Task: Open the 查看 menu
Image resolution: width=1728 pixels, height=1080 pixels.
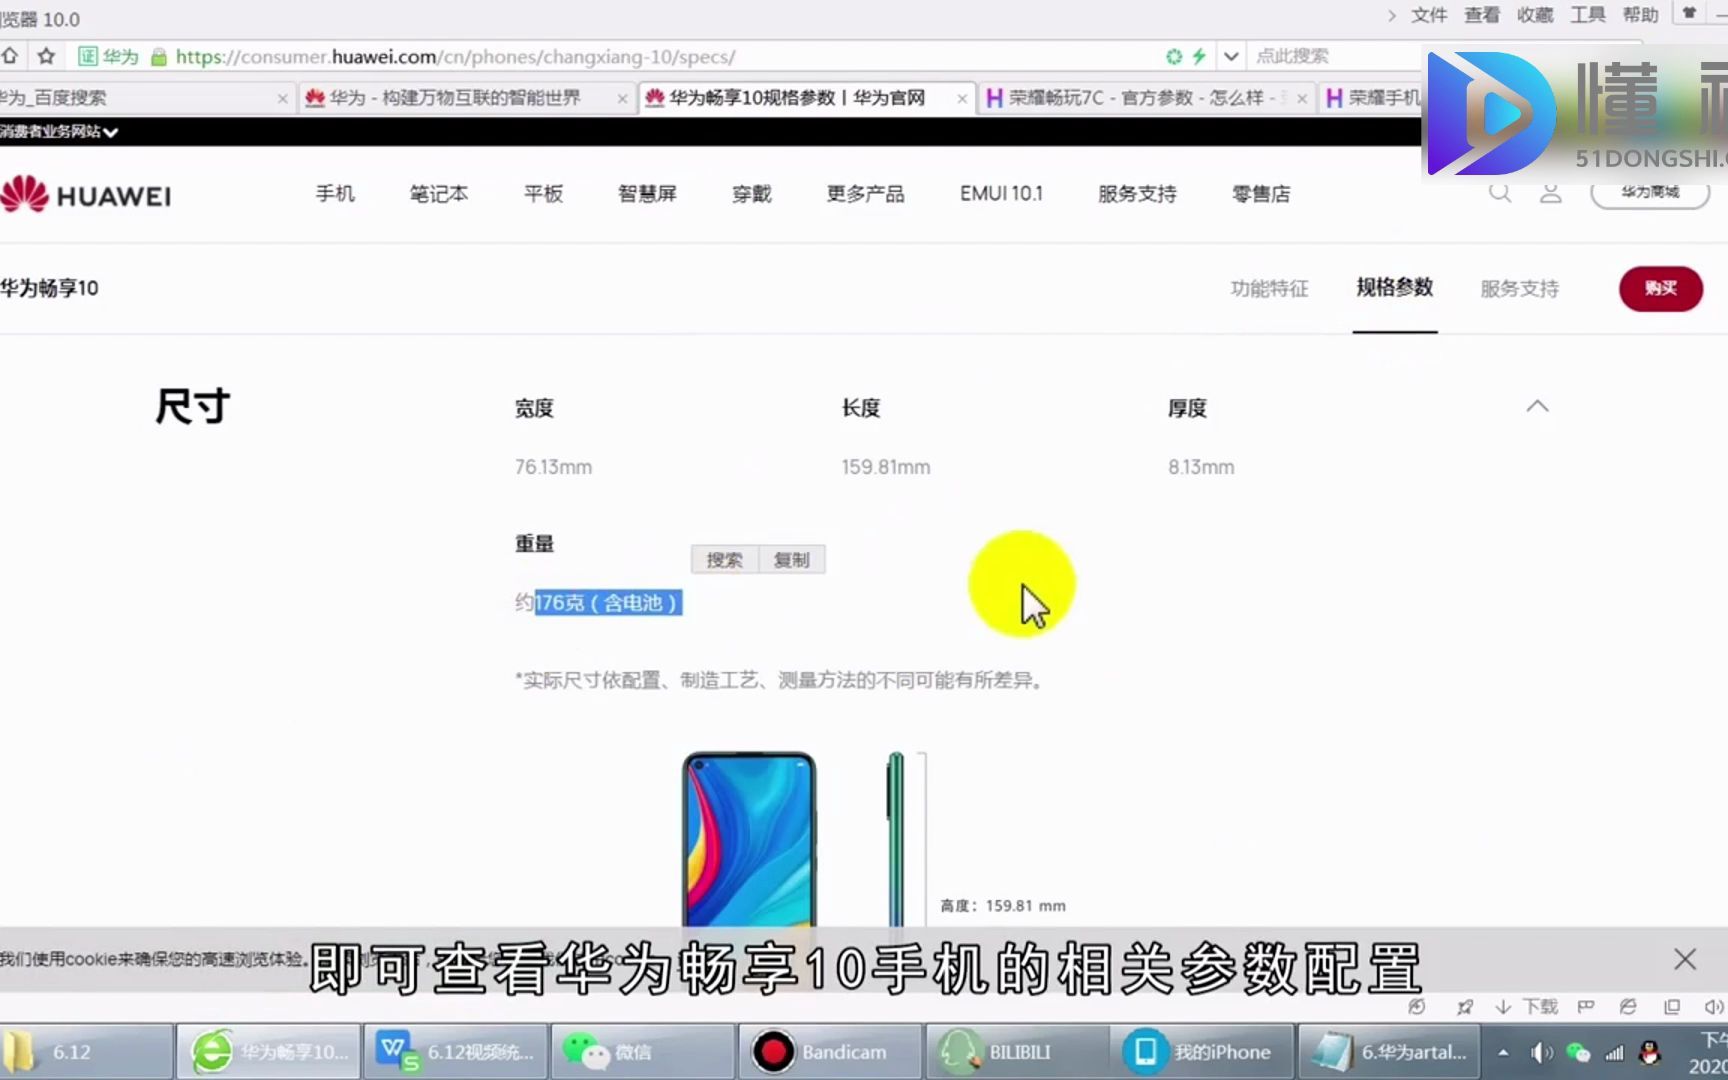Action: tap(1482, 15)
